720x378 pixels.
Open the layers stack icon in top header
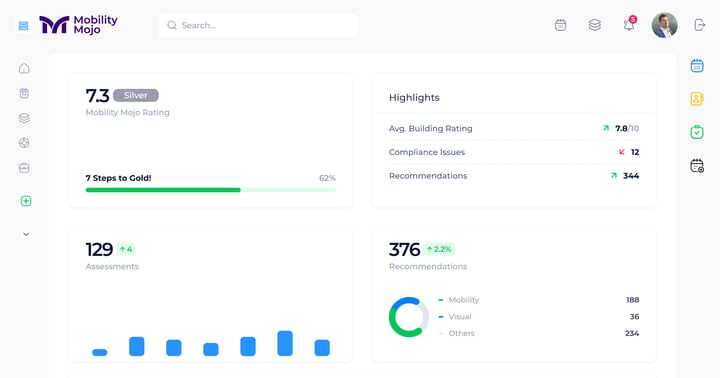tap(595, 25)
